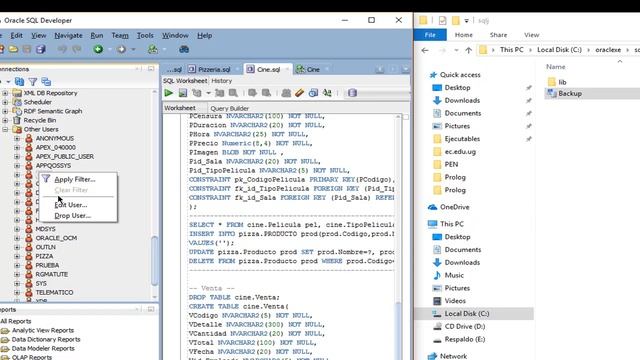Click the Clear eraser icon

300,93
